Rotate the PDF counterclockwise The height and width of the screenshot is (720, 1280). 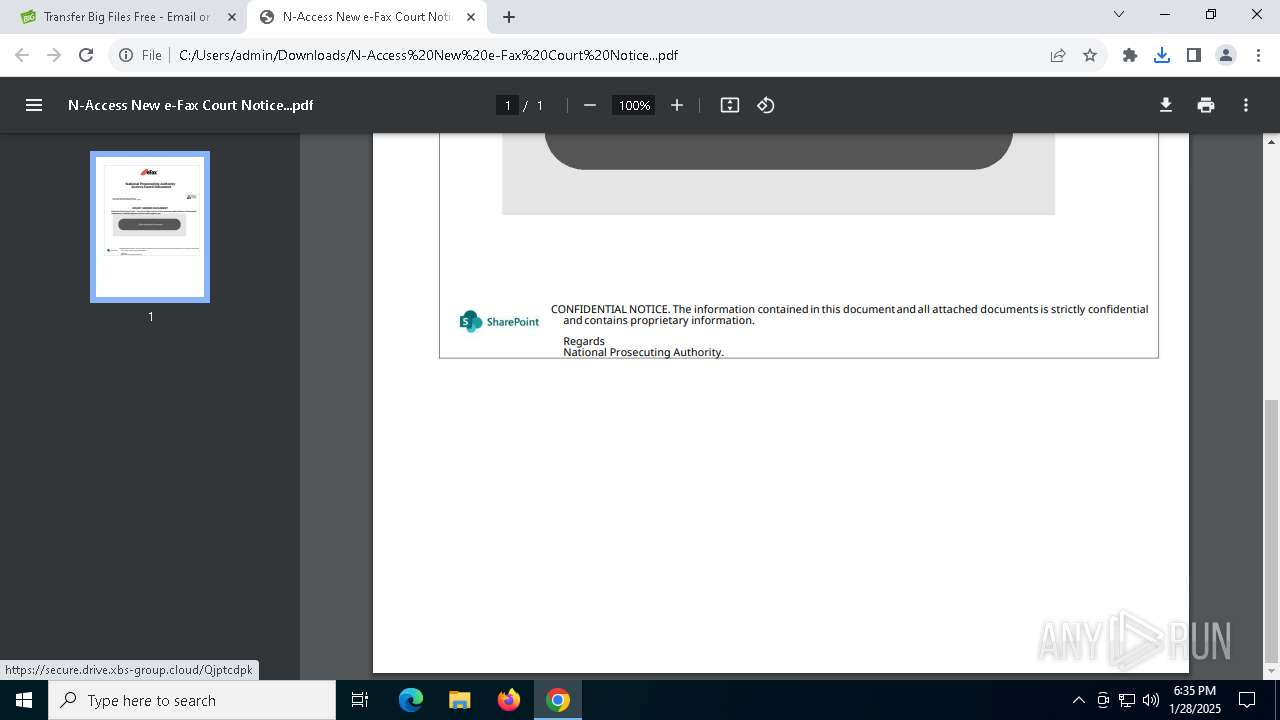click(766, 105)
